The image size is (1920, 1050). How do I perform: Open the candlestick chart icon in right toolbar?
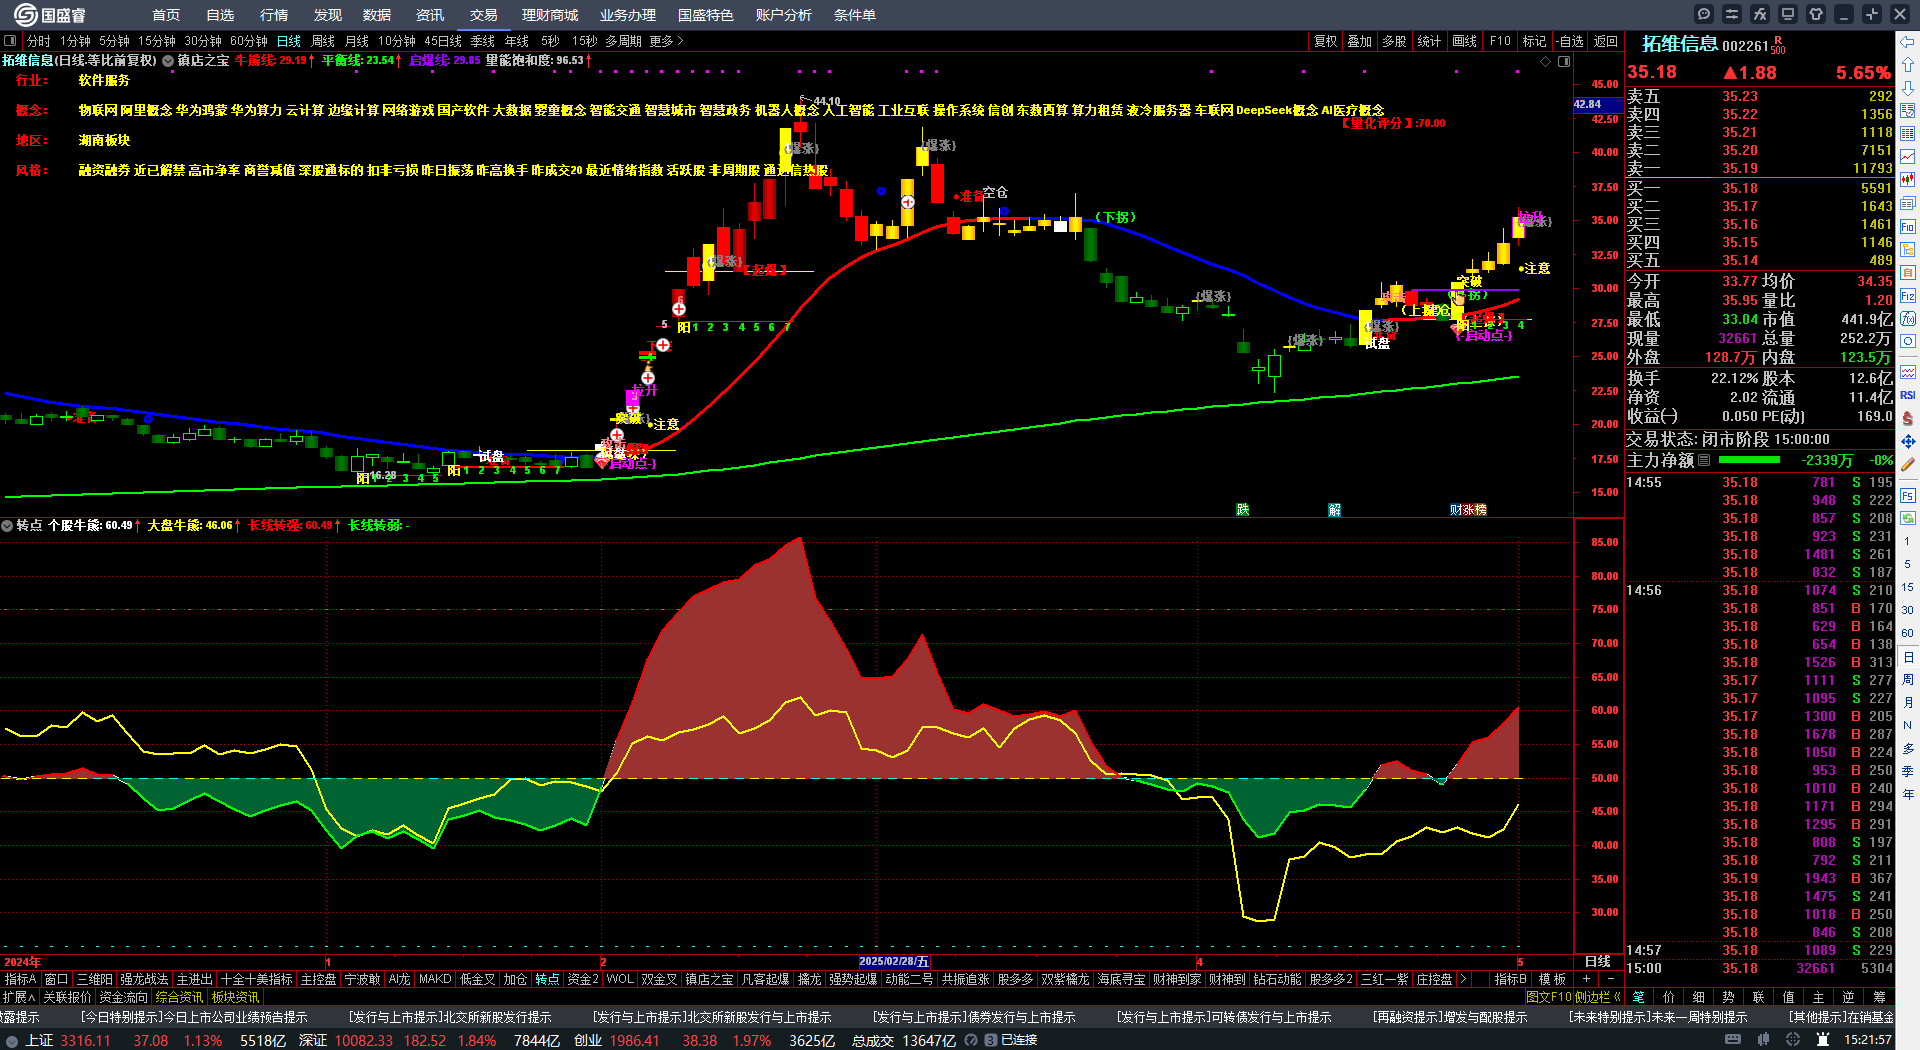(1908, 180)
